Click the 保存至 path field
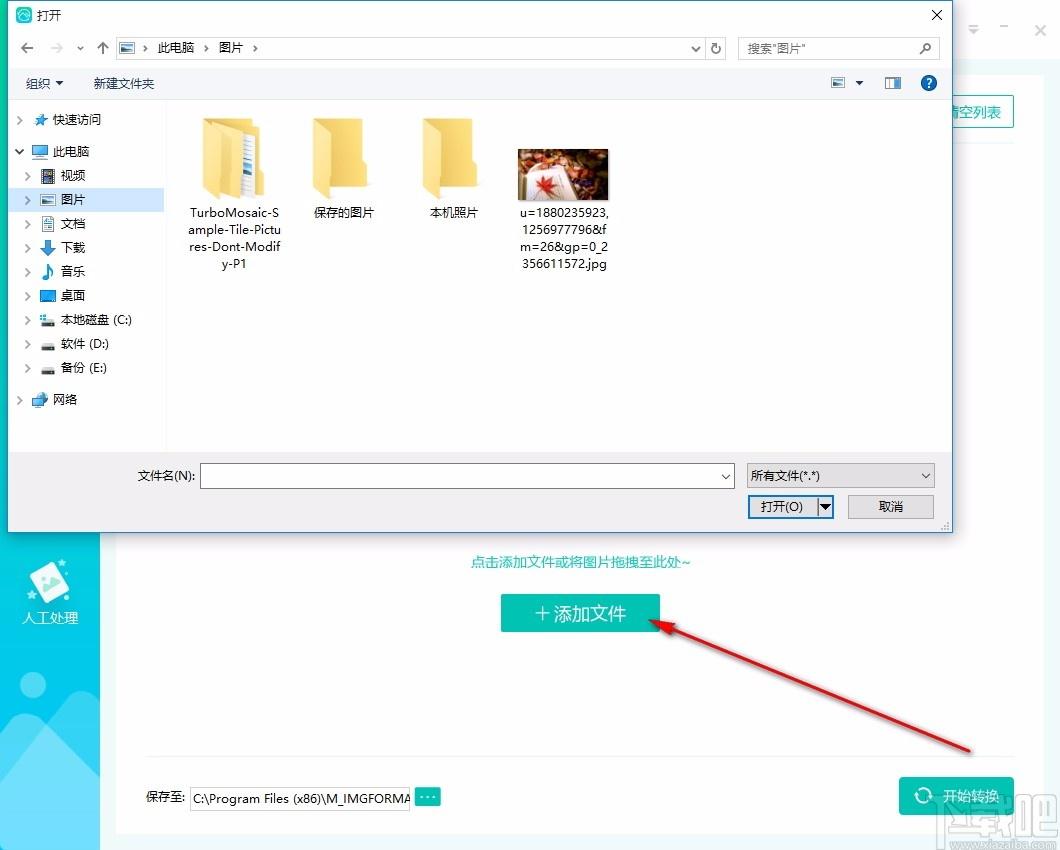This screenshot has height=850, width=1060. pos(300,799)
